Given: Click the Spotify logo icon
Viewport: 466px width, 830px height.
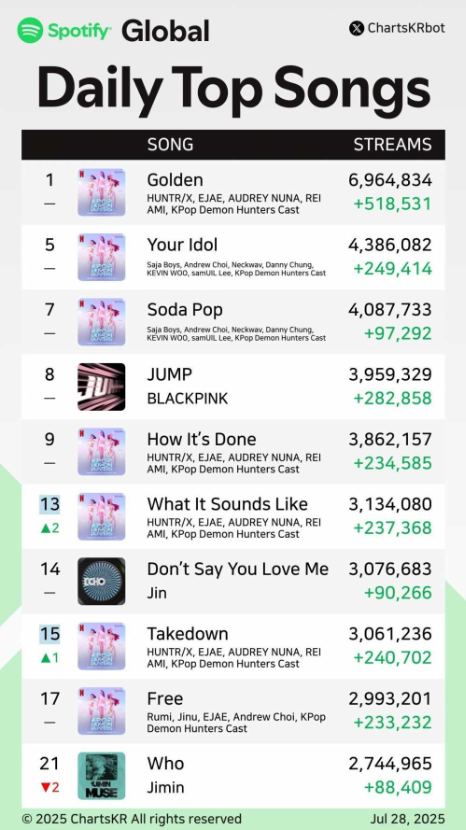Looking at the screenshot, I should (30, 30).
